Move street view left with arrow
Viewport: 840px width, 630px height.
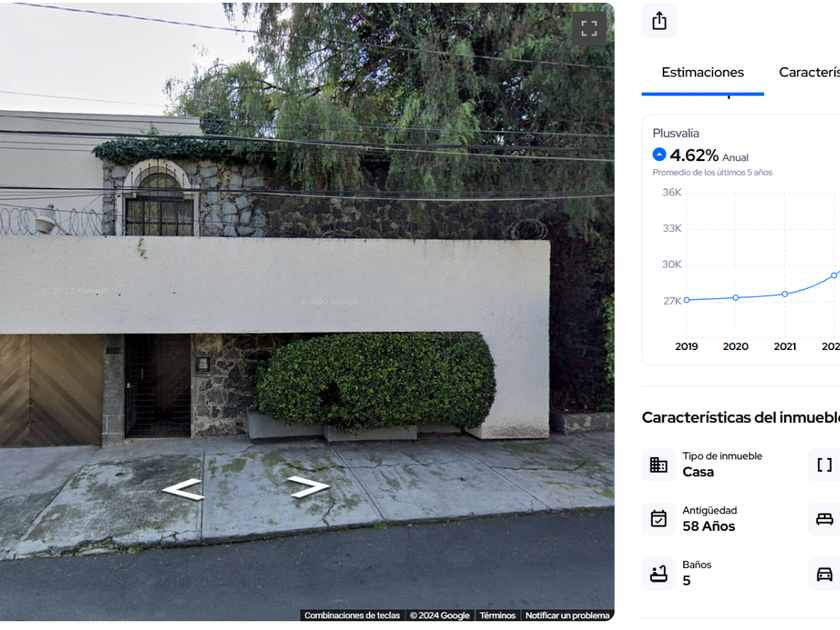[183, 489]
